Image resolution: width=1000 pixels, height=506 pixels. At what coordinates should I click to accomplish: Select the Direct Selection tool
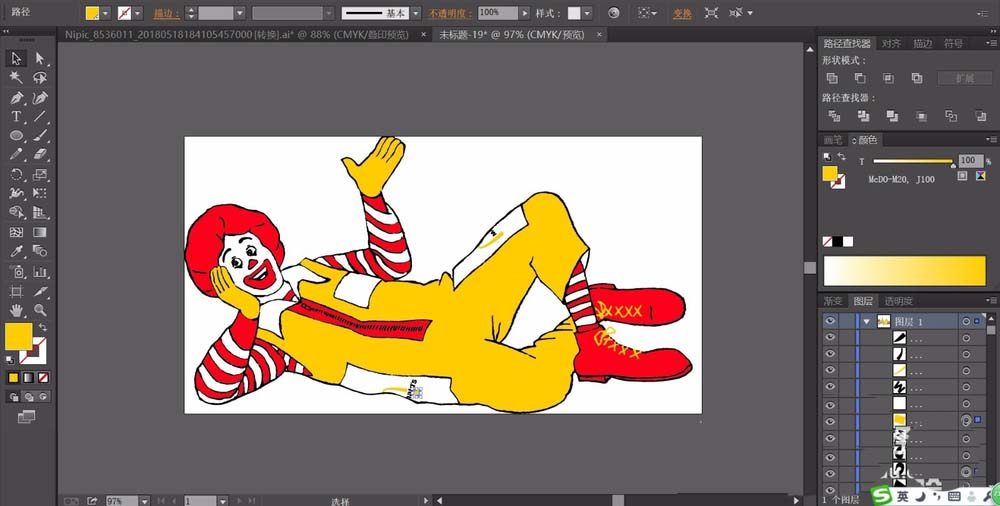tap(40, 59)
